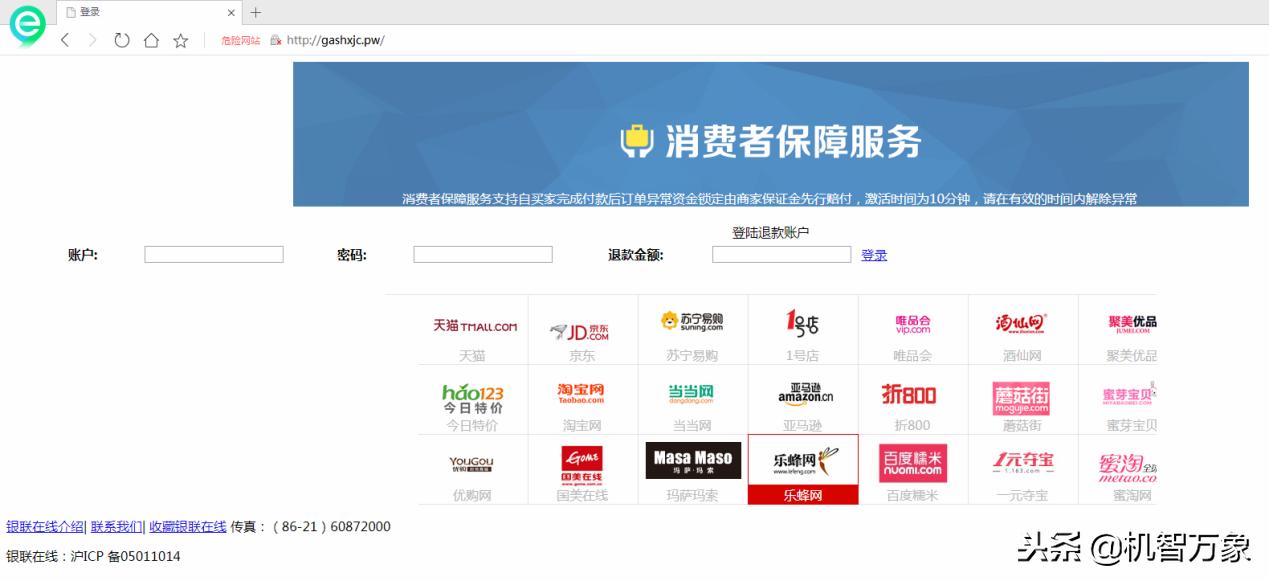Click the 登录 login link
1269x581 pixels.
[x=873, y=255]
